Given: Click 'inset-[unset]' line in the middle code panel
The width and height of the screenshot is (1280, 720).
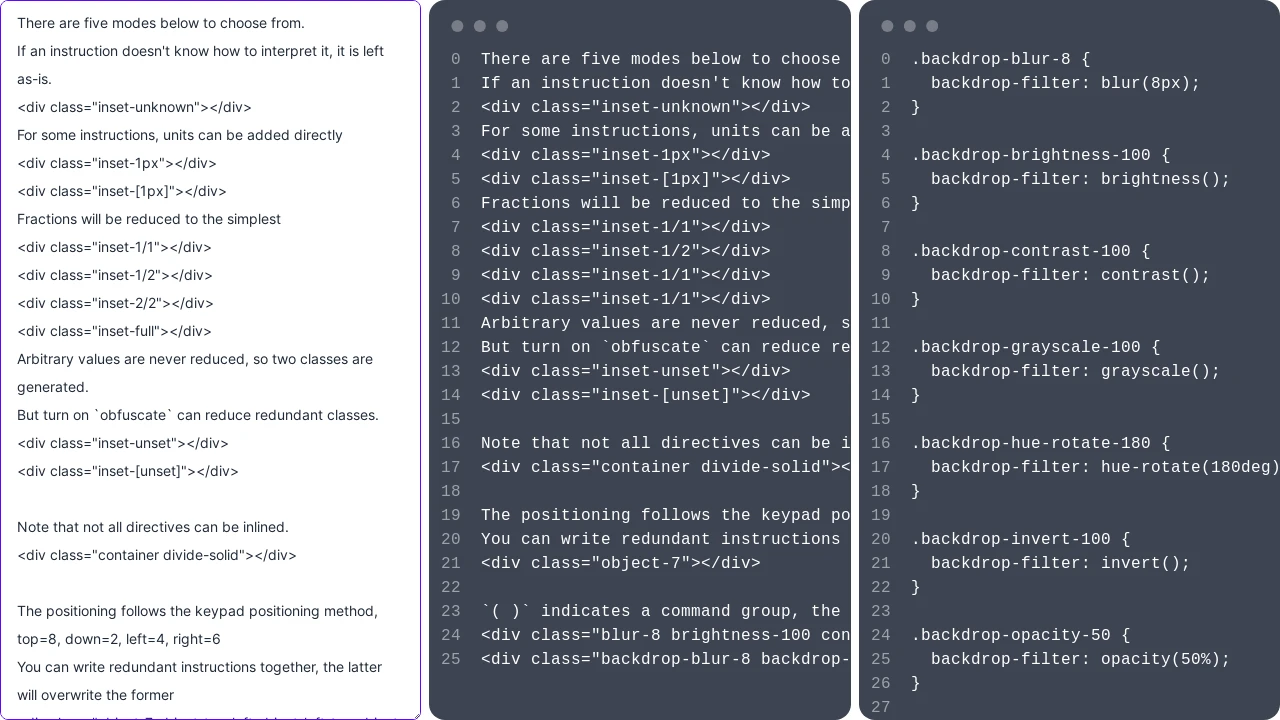Looking at the screenshot, I should tap(646, 395).
